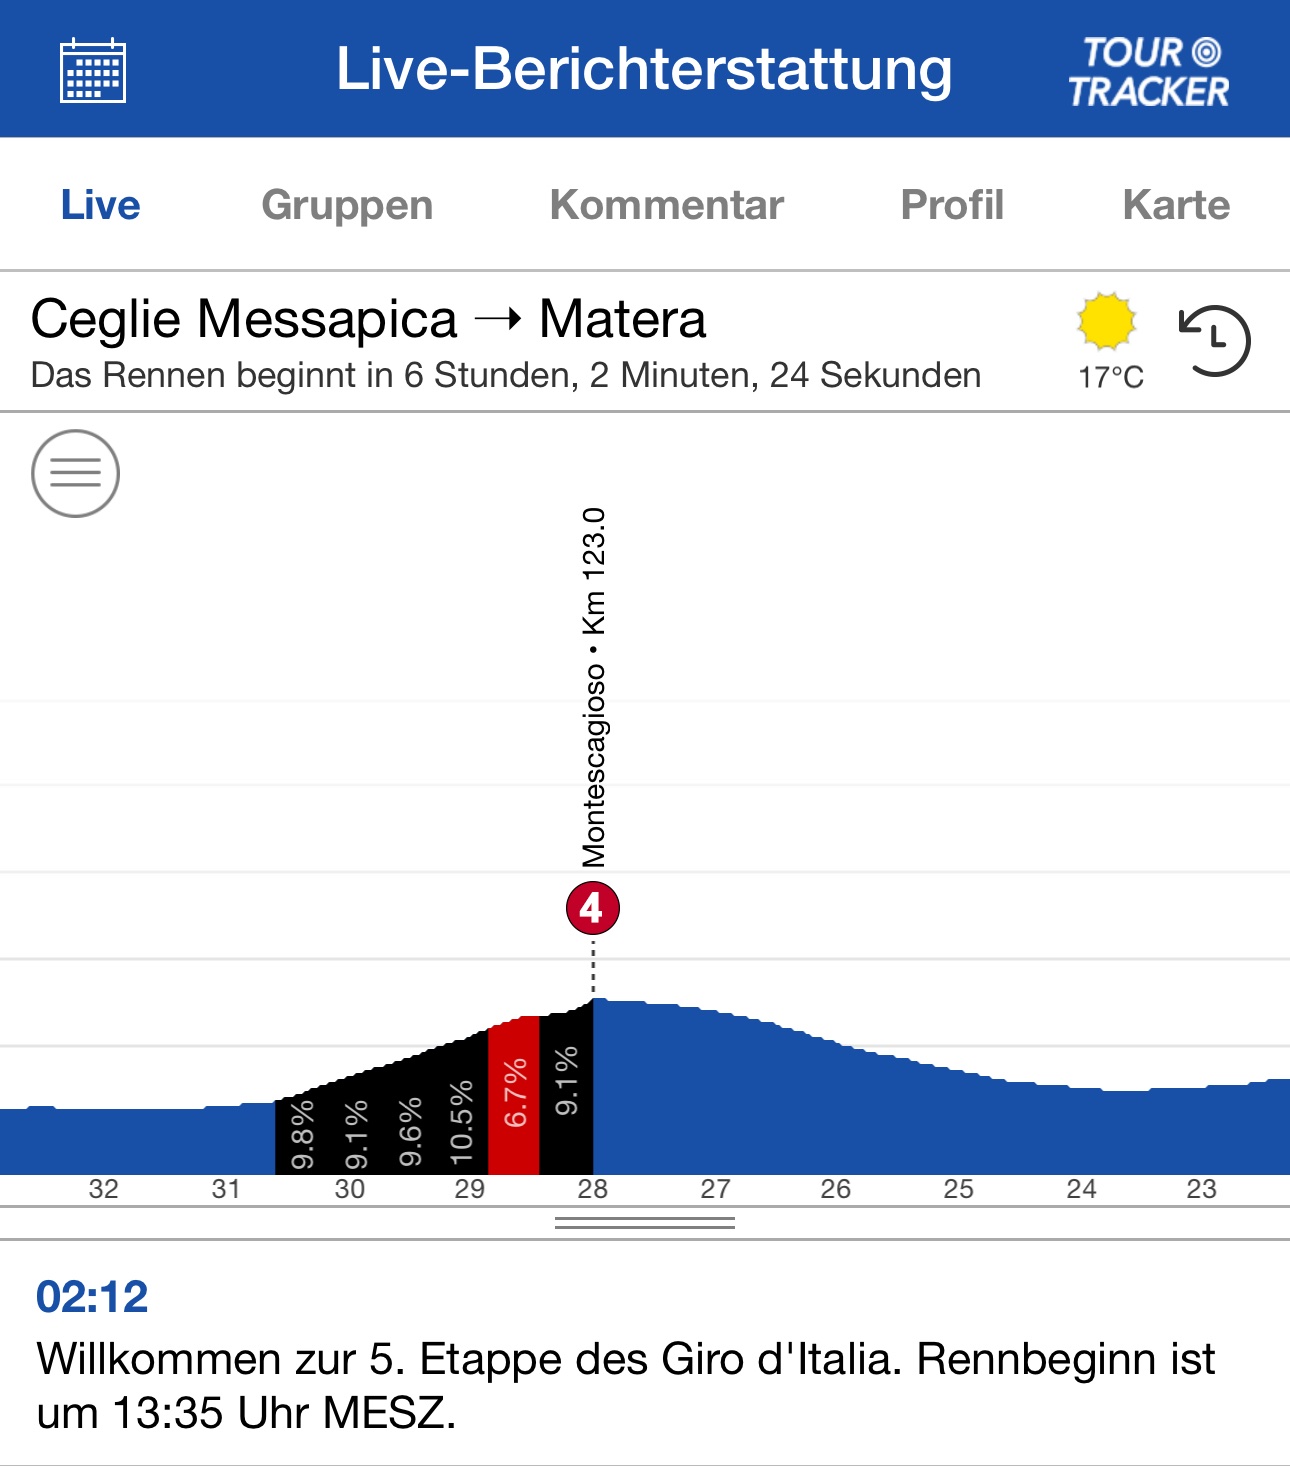Tap the Montescagioso Km 123.0 label
This screenshot has height=1472, width=1290.
(594, 688)
